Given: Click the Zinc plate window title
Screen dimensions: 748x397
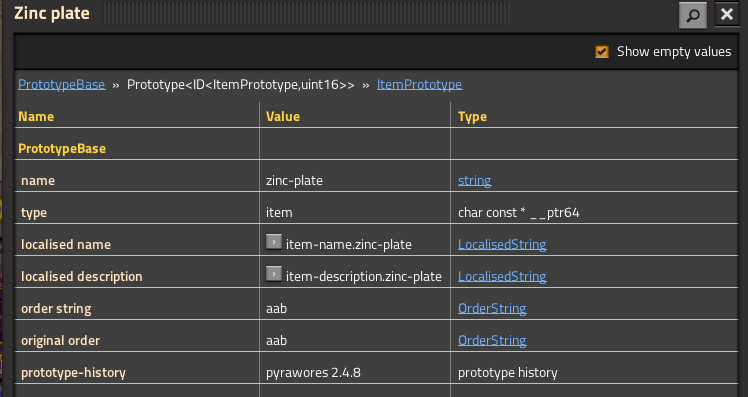Looking at the screenshot, I should [x=52, y=13].
